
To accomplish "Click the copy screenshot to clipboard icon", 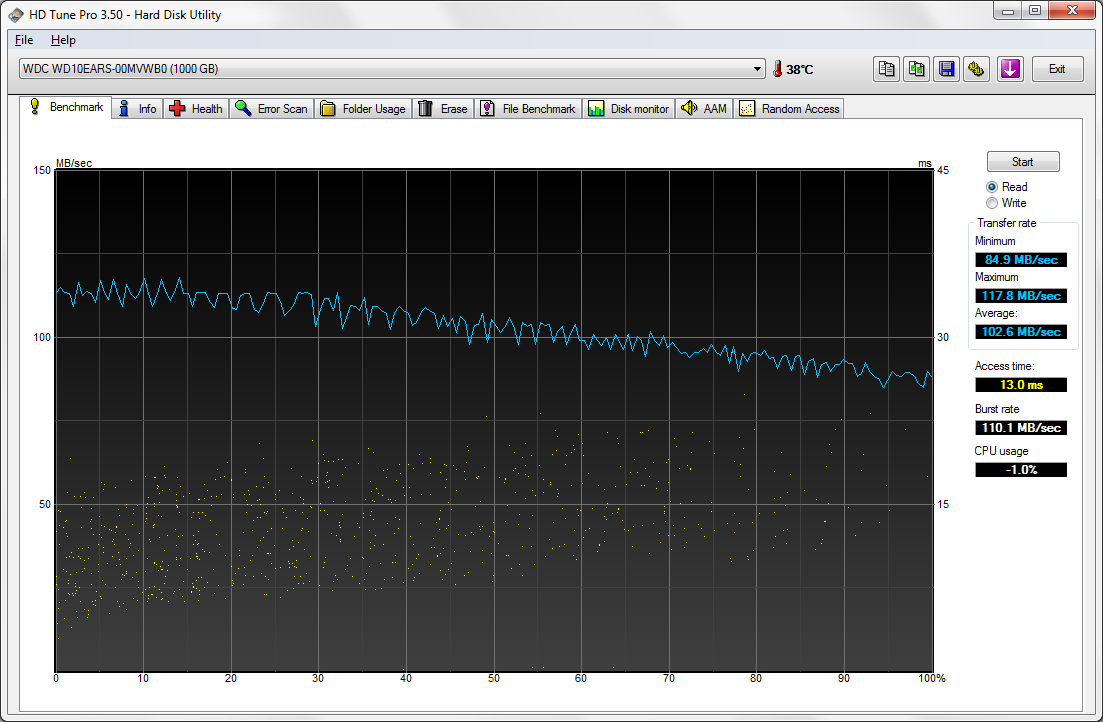I will (916, 69).
